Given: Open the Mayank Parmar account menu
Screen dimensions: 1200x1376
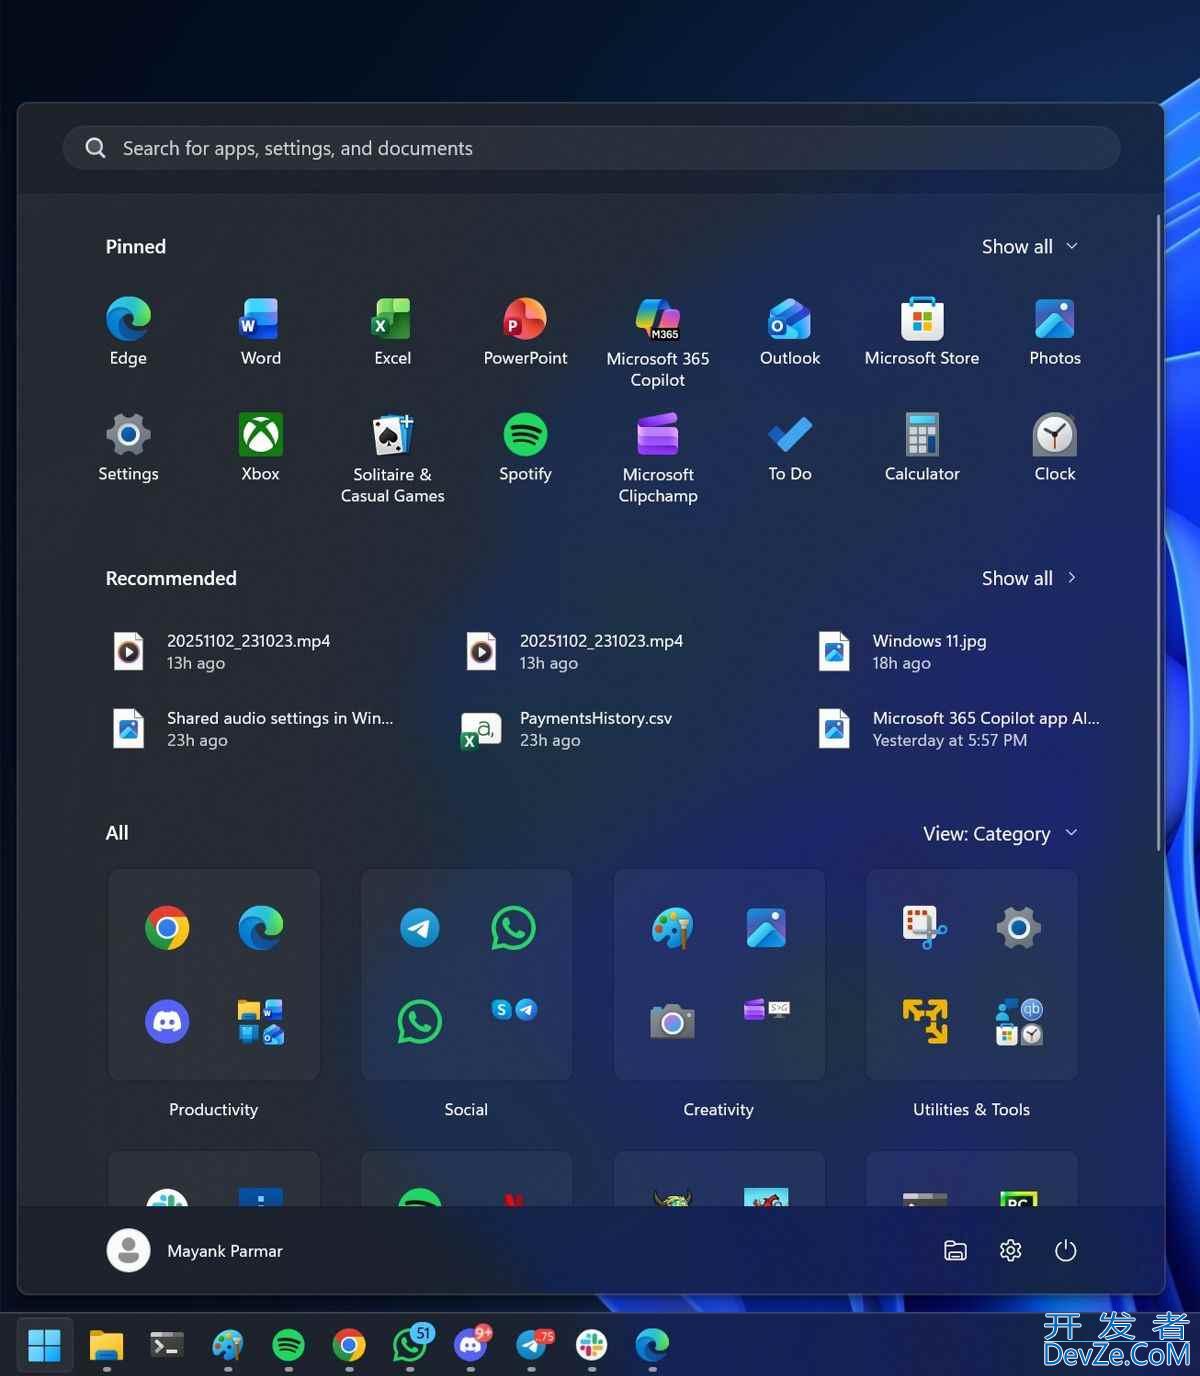Looking at the screenshot, I should click(x=195, y=1250).
